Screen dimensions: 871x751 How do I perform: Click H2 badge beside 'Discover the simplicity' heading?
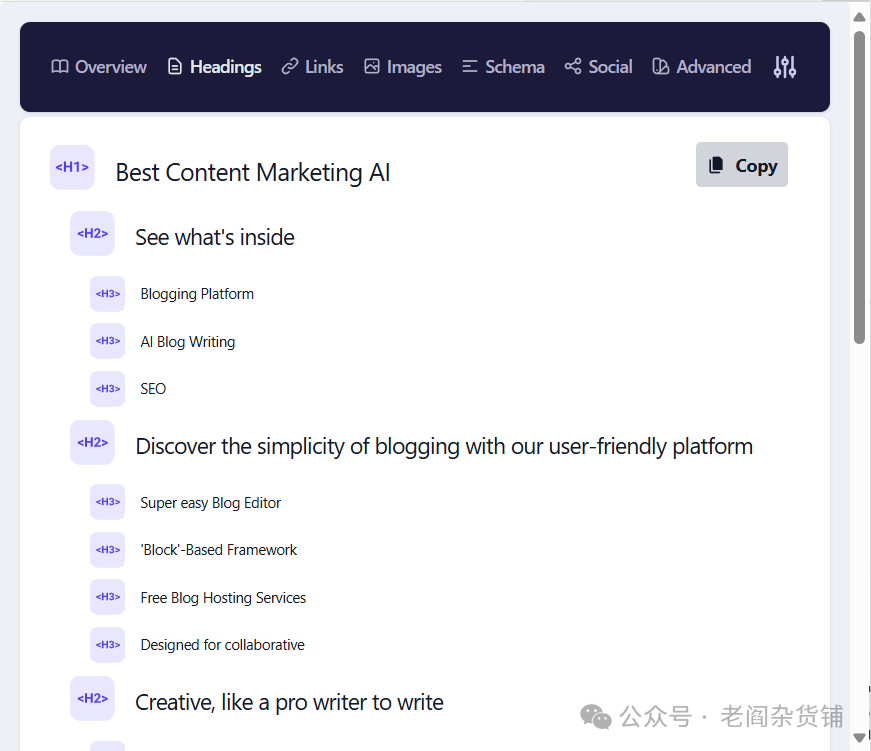pos(92,443)
